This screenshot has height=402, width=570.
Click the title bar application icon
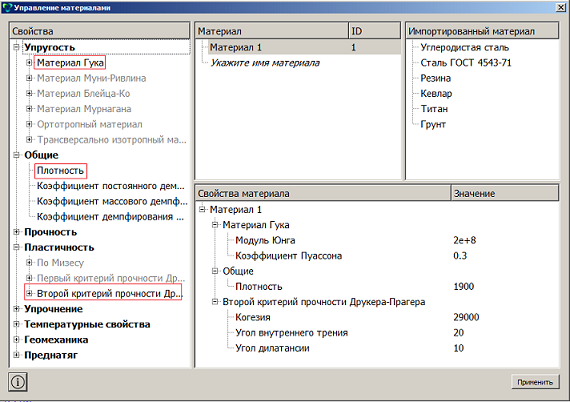tap(7, 7)
